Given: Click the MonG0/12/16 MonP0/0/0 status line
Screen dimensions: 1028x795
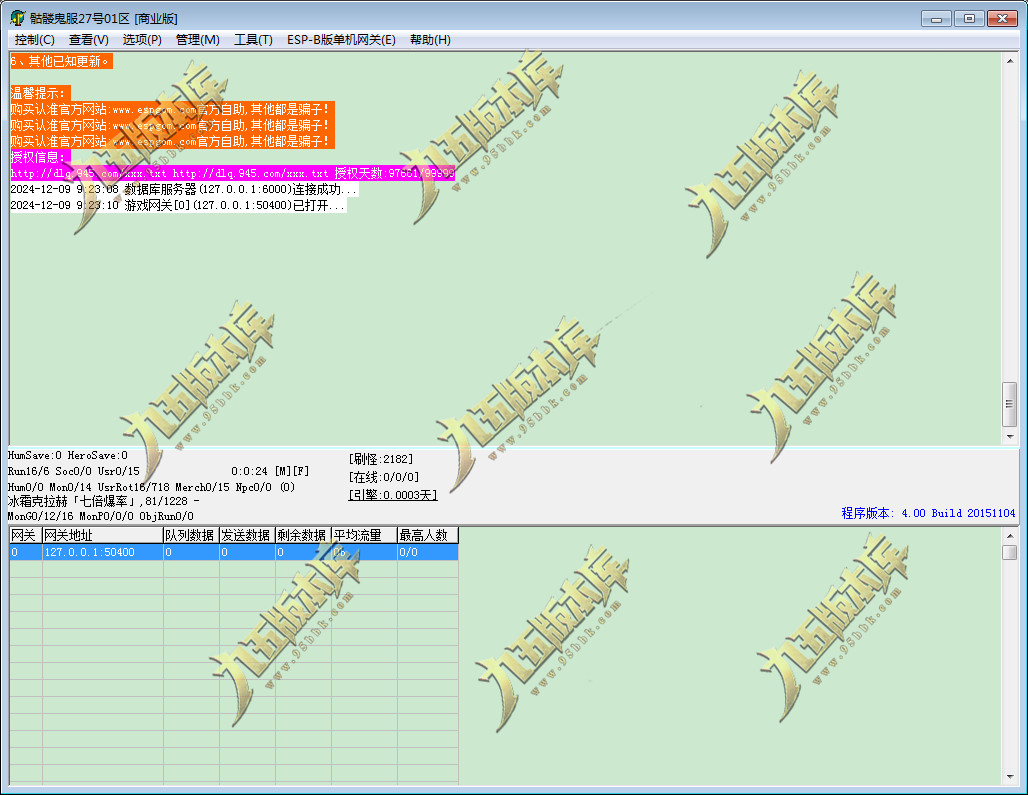Looking at the screenshot, I should 100,516.
